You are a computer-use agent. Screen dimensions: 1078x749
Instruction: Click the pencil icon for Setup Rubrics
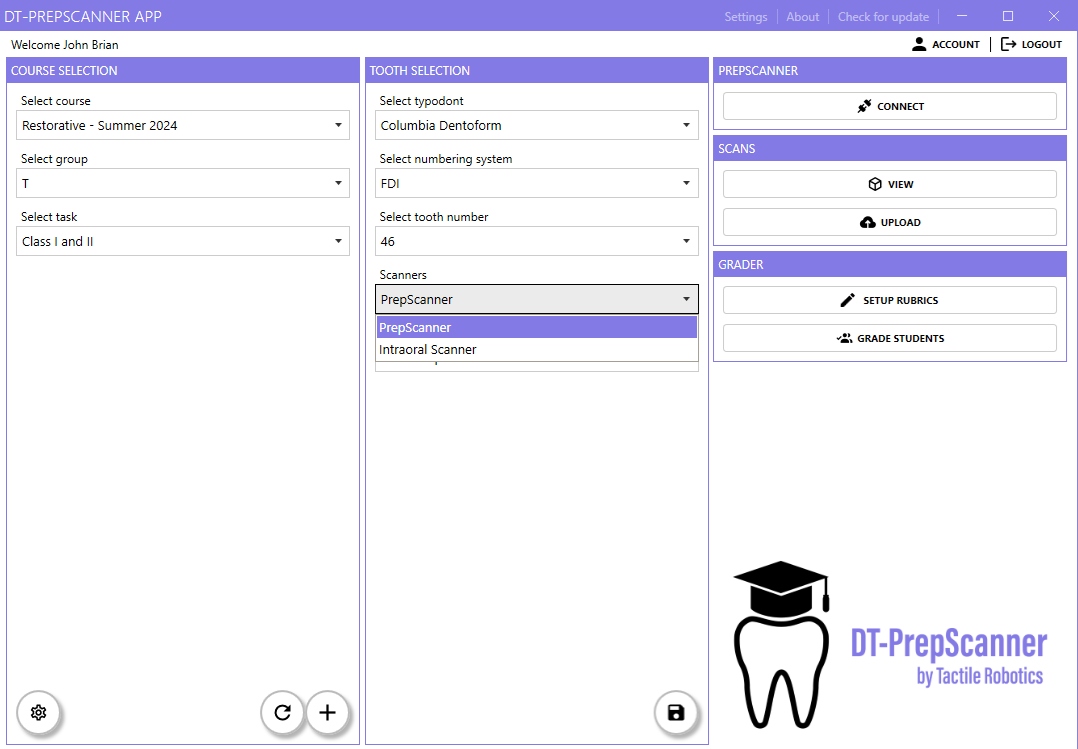pyautogui.click(x=848, y=301)
